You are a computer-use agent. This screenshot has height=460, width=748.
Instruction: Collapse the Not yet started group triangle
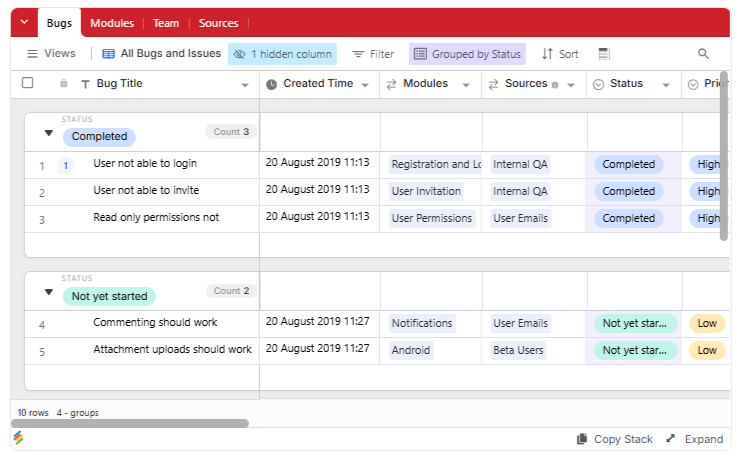pyautogui.click(x=49, y=292)
